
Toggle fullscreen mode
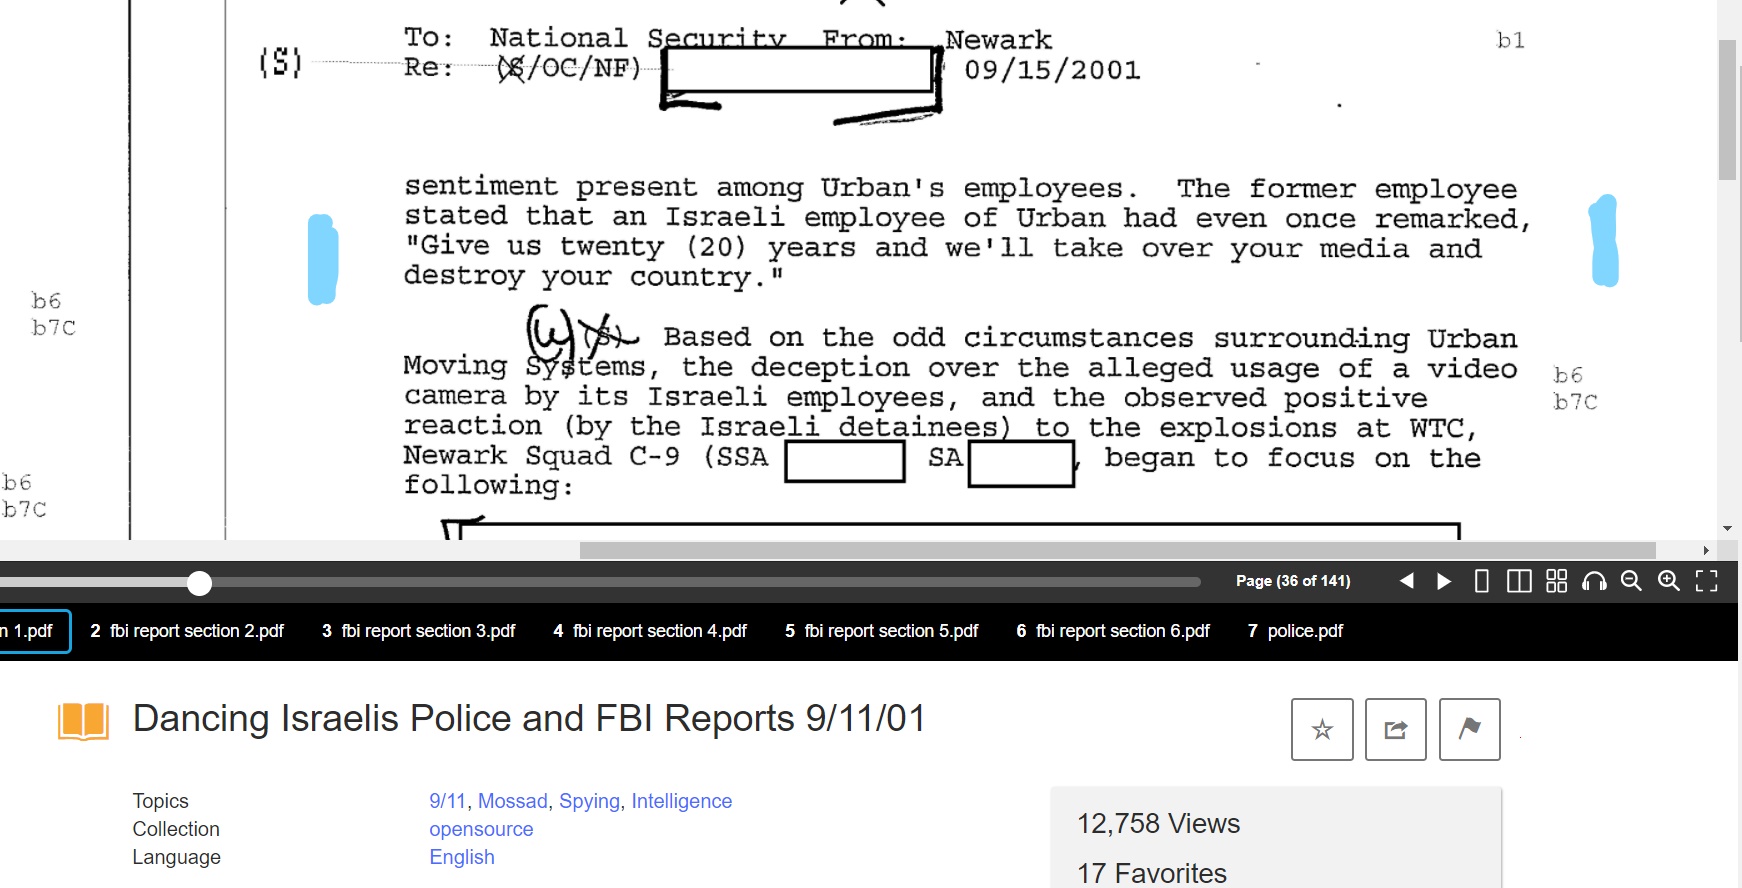1707,581
